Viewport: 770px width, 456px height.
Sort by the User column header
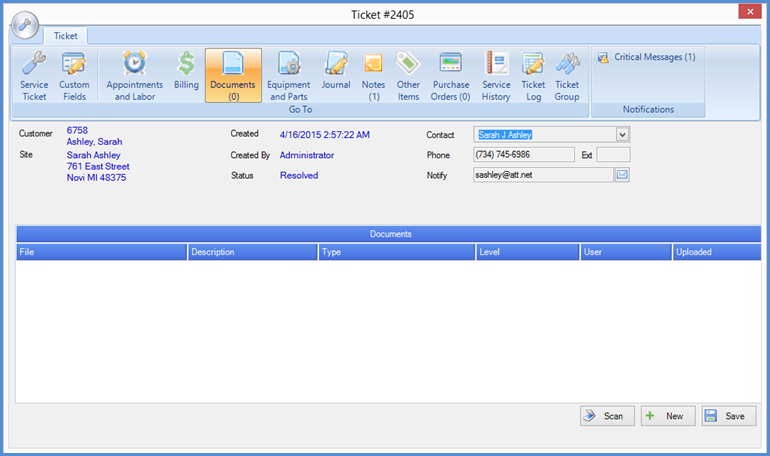pos(626,252)
